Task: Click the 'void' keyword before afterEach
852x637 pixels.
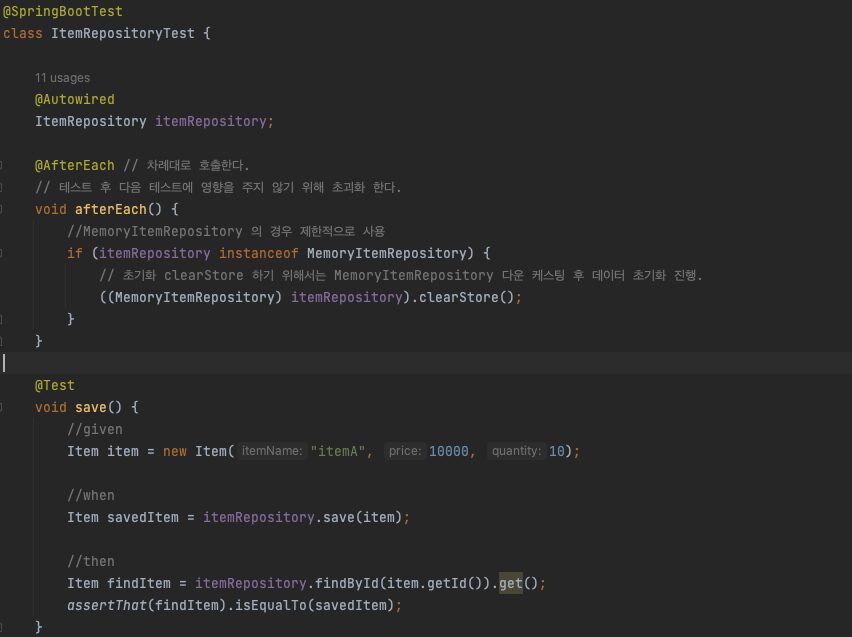Action: click(x=51, y=209)
